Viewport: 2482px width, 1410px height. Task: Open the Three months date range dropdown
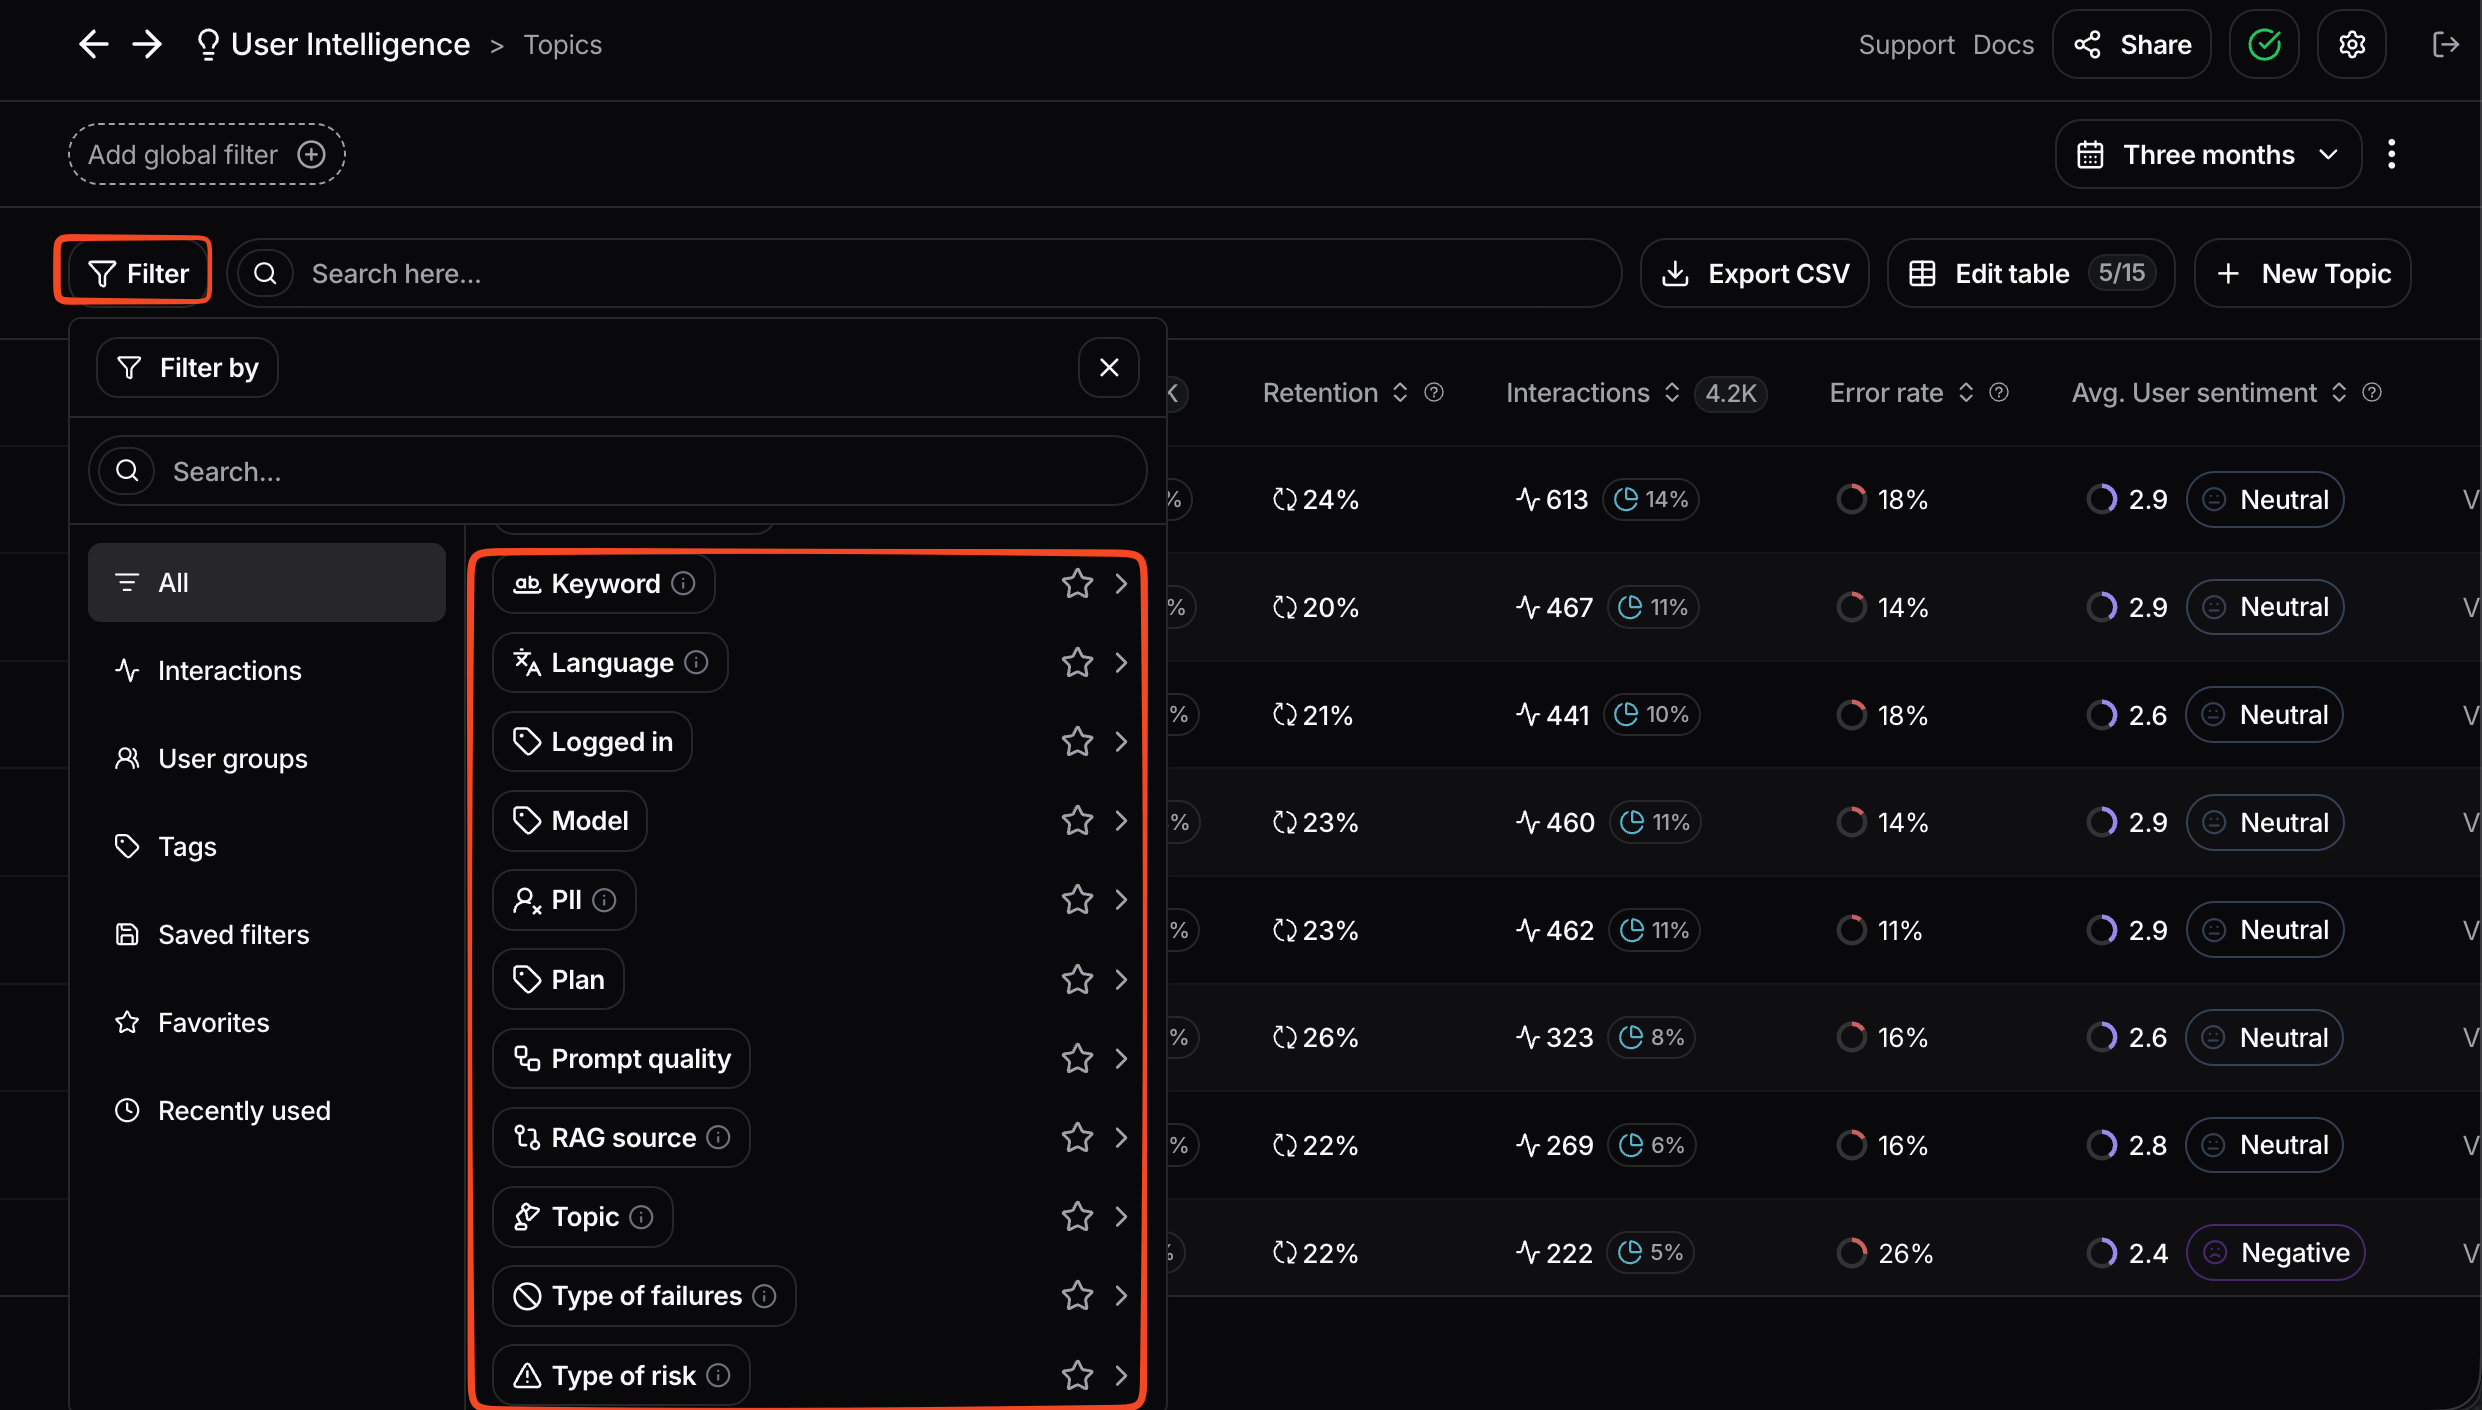[2208, 154]
